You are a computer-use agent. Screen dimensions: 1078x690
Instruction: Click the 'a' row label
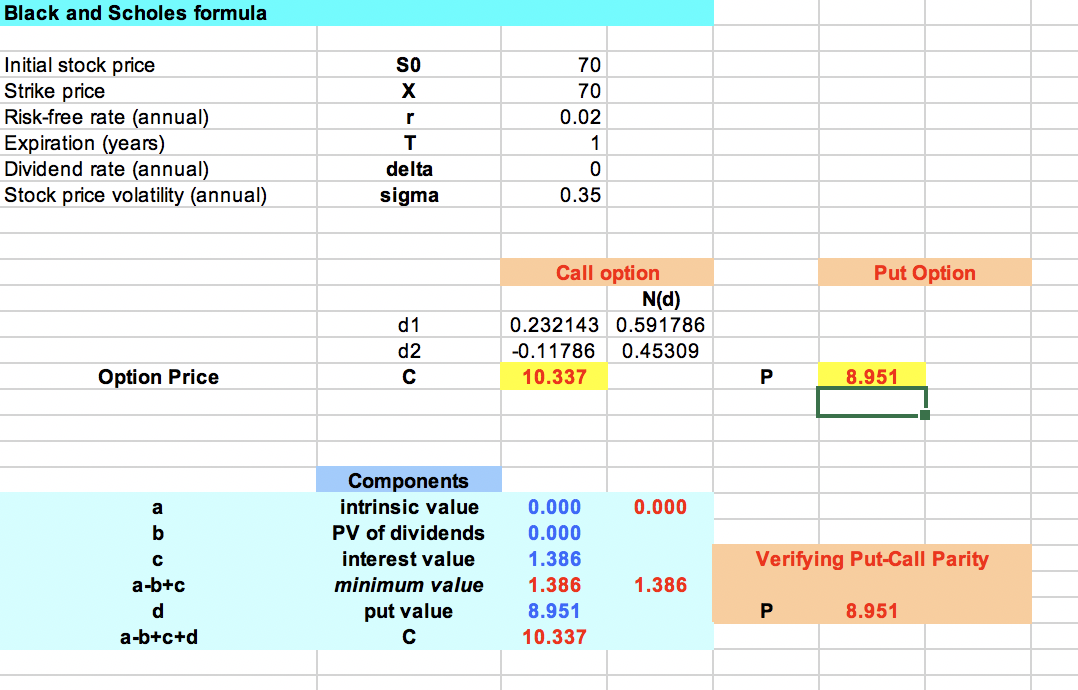tap(157, 508)
